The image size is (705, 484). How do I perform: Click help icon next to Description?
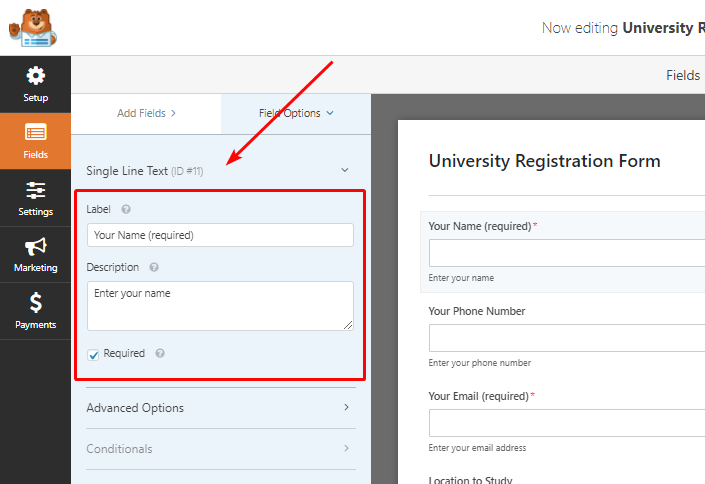(153, 268)
